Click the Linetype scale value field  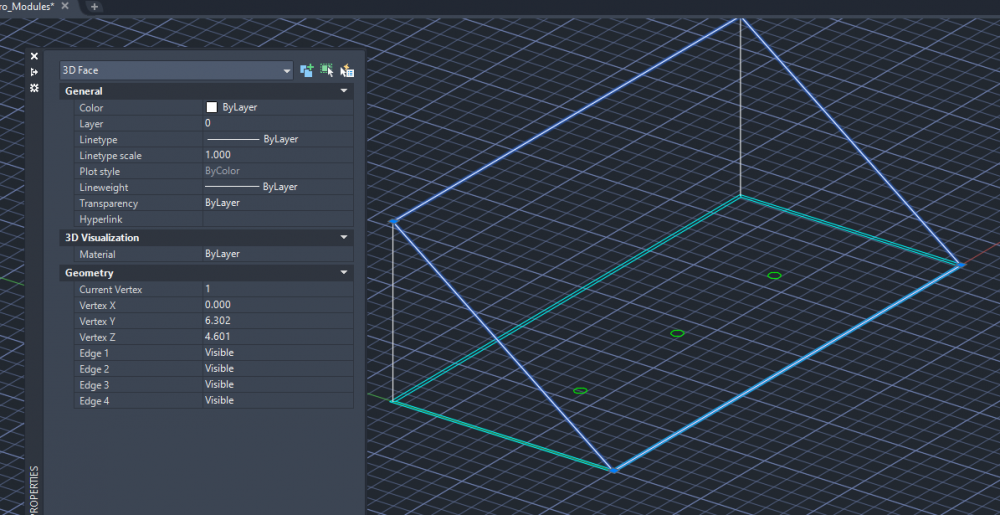(277, 156)
